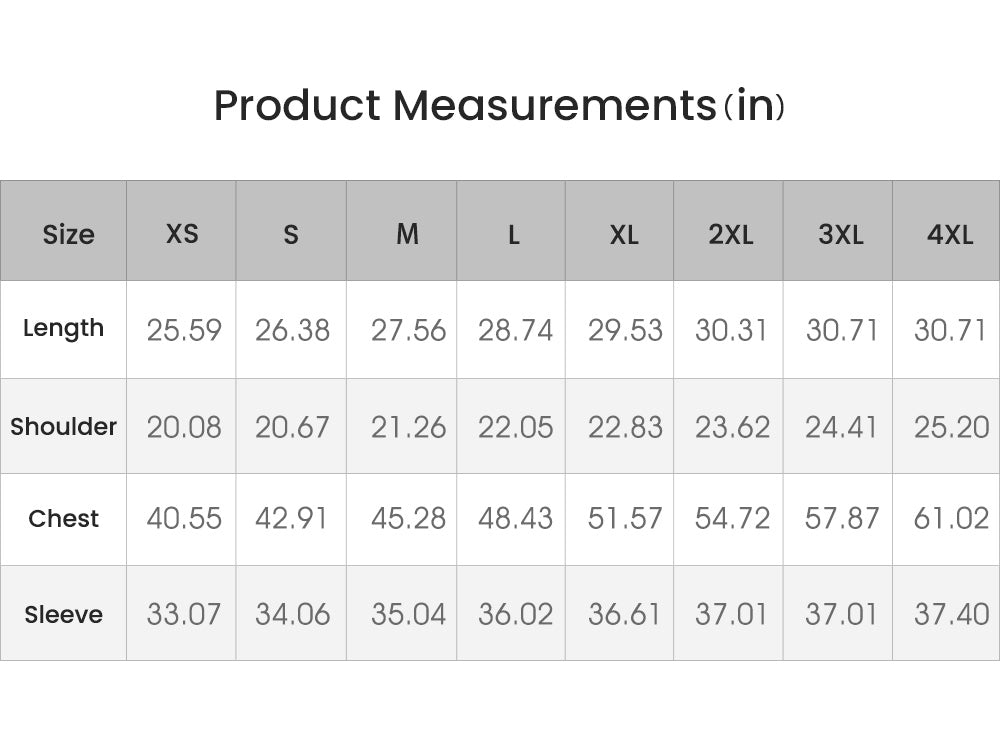Select Length value 28.74 for L

click(x=515, y=330)
